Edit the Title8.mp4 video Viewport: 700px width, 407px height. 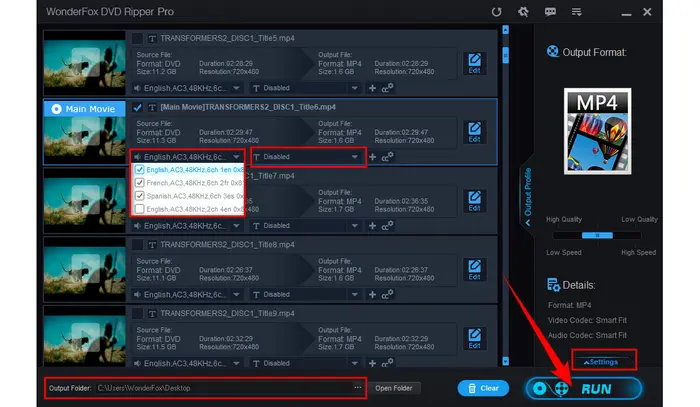click(474, 270)
